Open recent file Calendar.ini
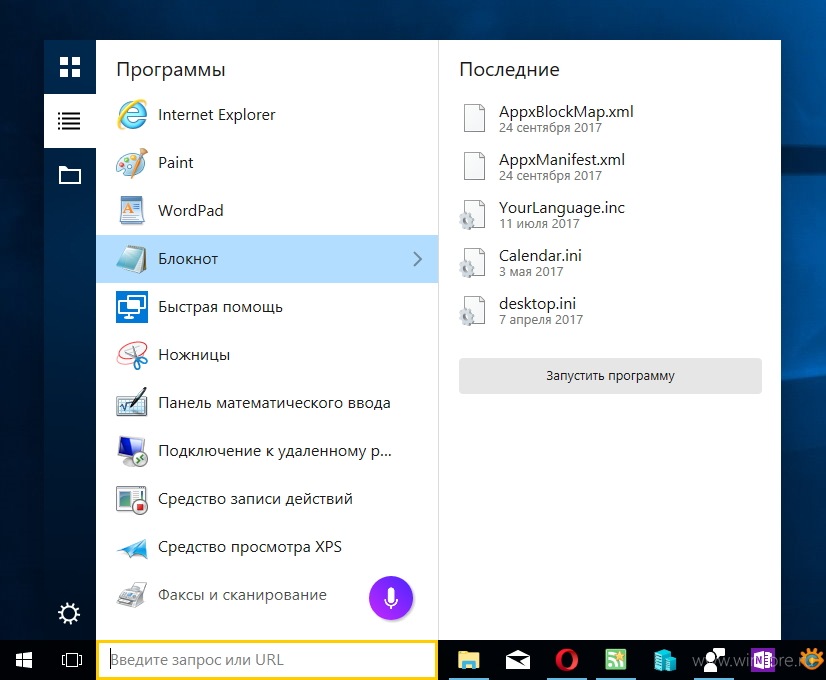Image resolution: width=826 pixels, height=680 pixels. click(610, 262)
